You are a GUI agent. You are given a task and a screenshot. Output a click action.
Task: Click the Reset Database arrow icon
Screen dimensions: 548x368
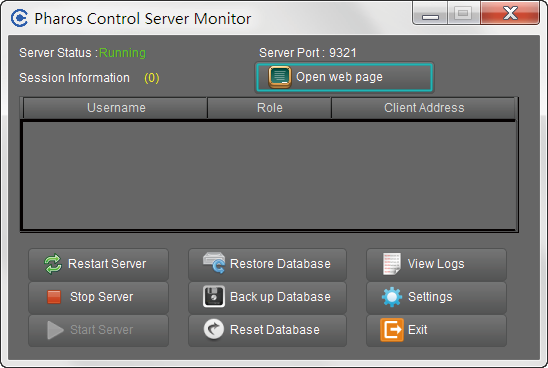[x=214, y=329]
